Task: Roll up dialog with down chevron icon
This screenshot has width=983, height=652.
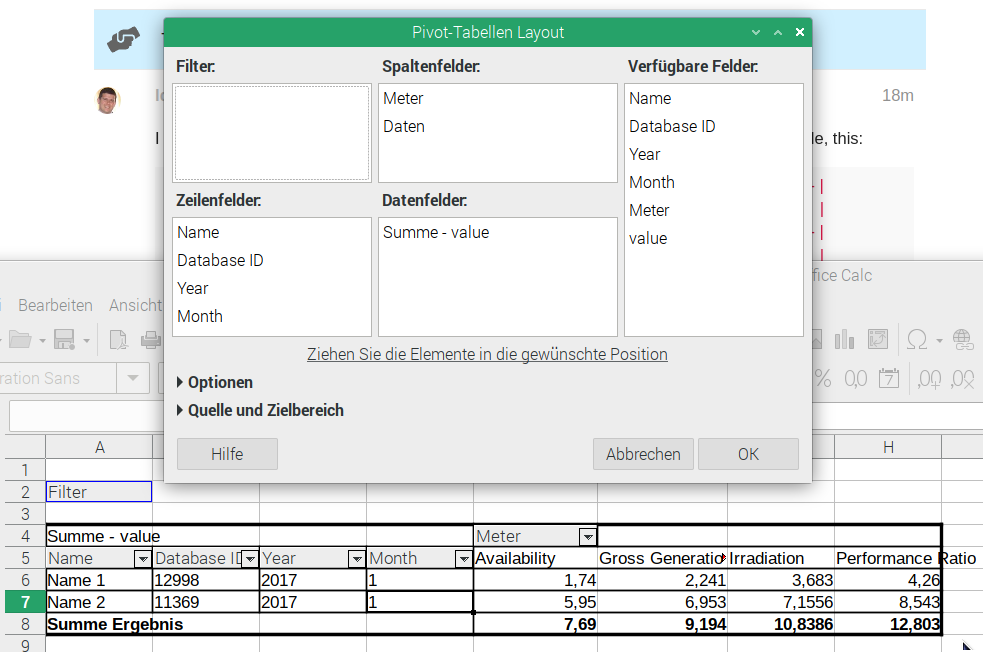Action: click(x=756, y=32)
